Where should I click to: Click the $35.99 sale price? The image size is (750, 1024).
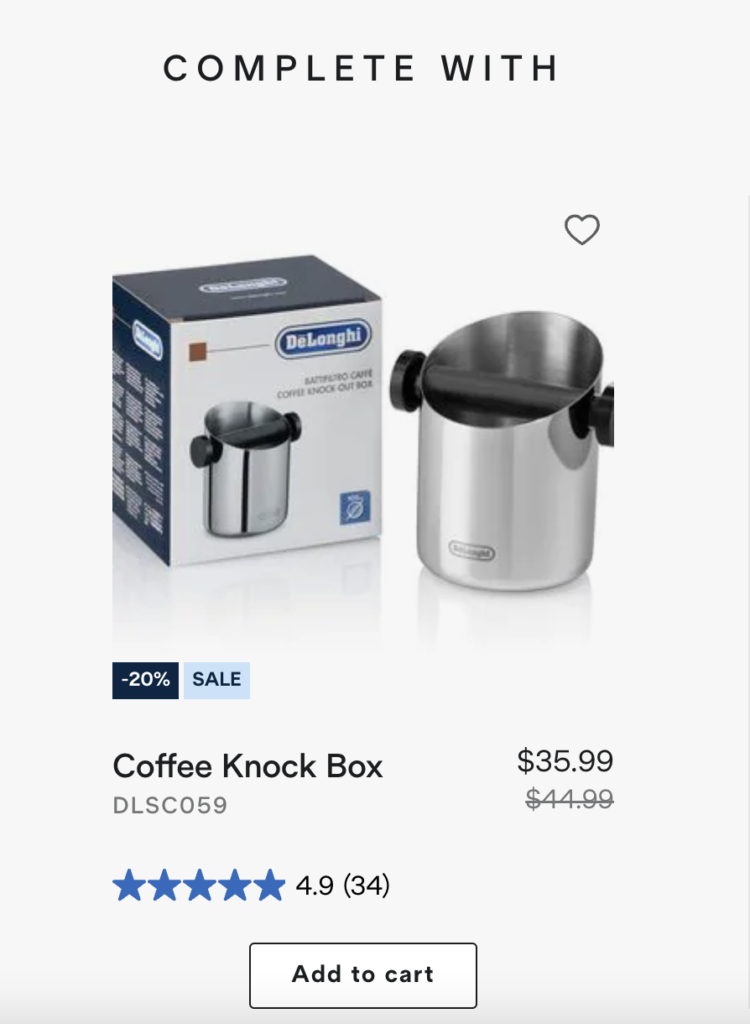coord(565,761)
